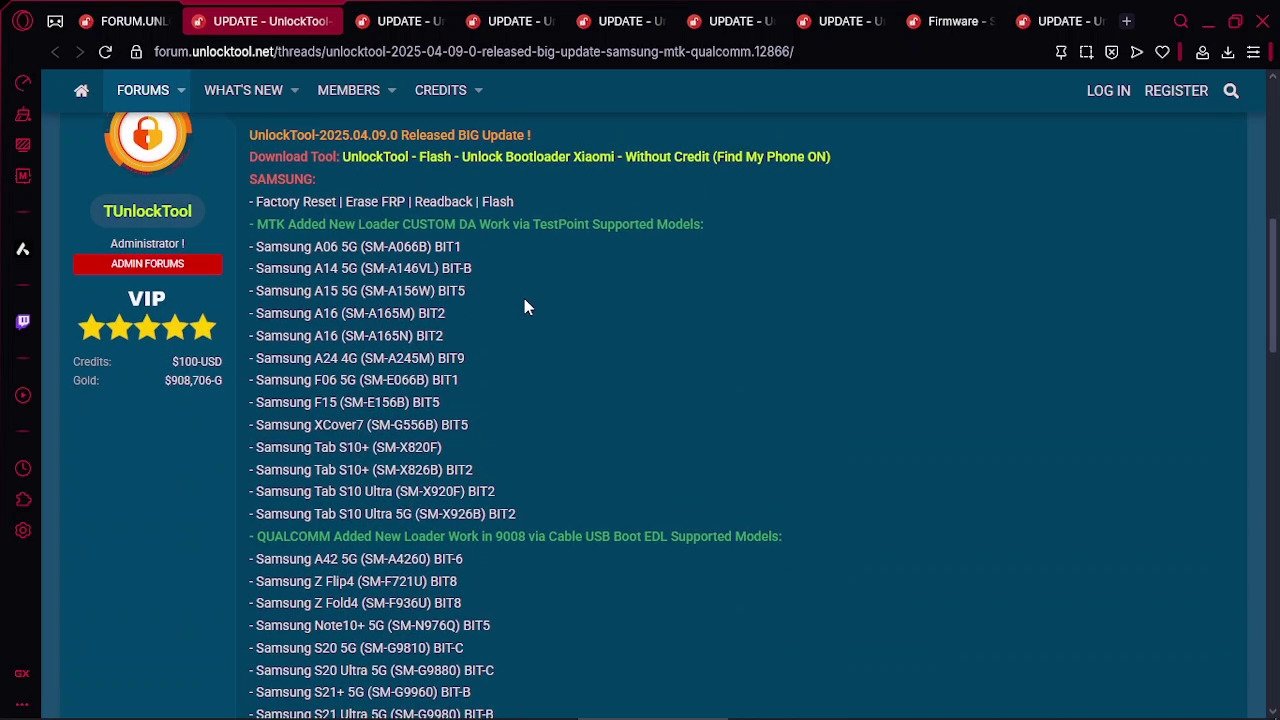Expand the FORUMS dropdown arrow
1280x720 pixels.
(x=181, y=91)
